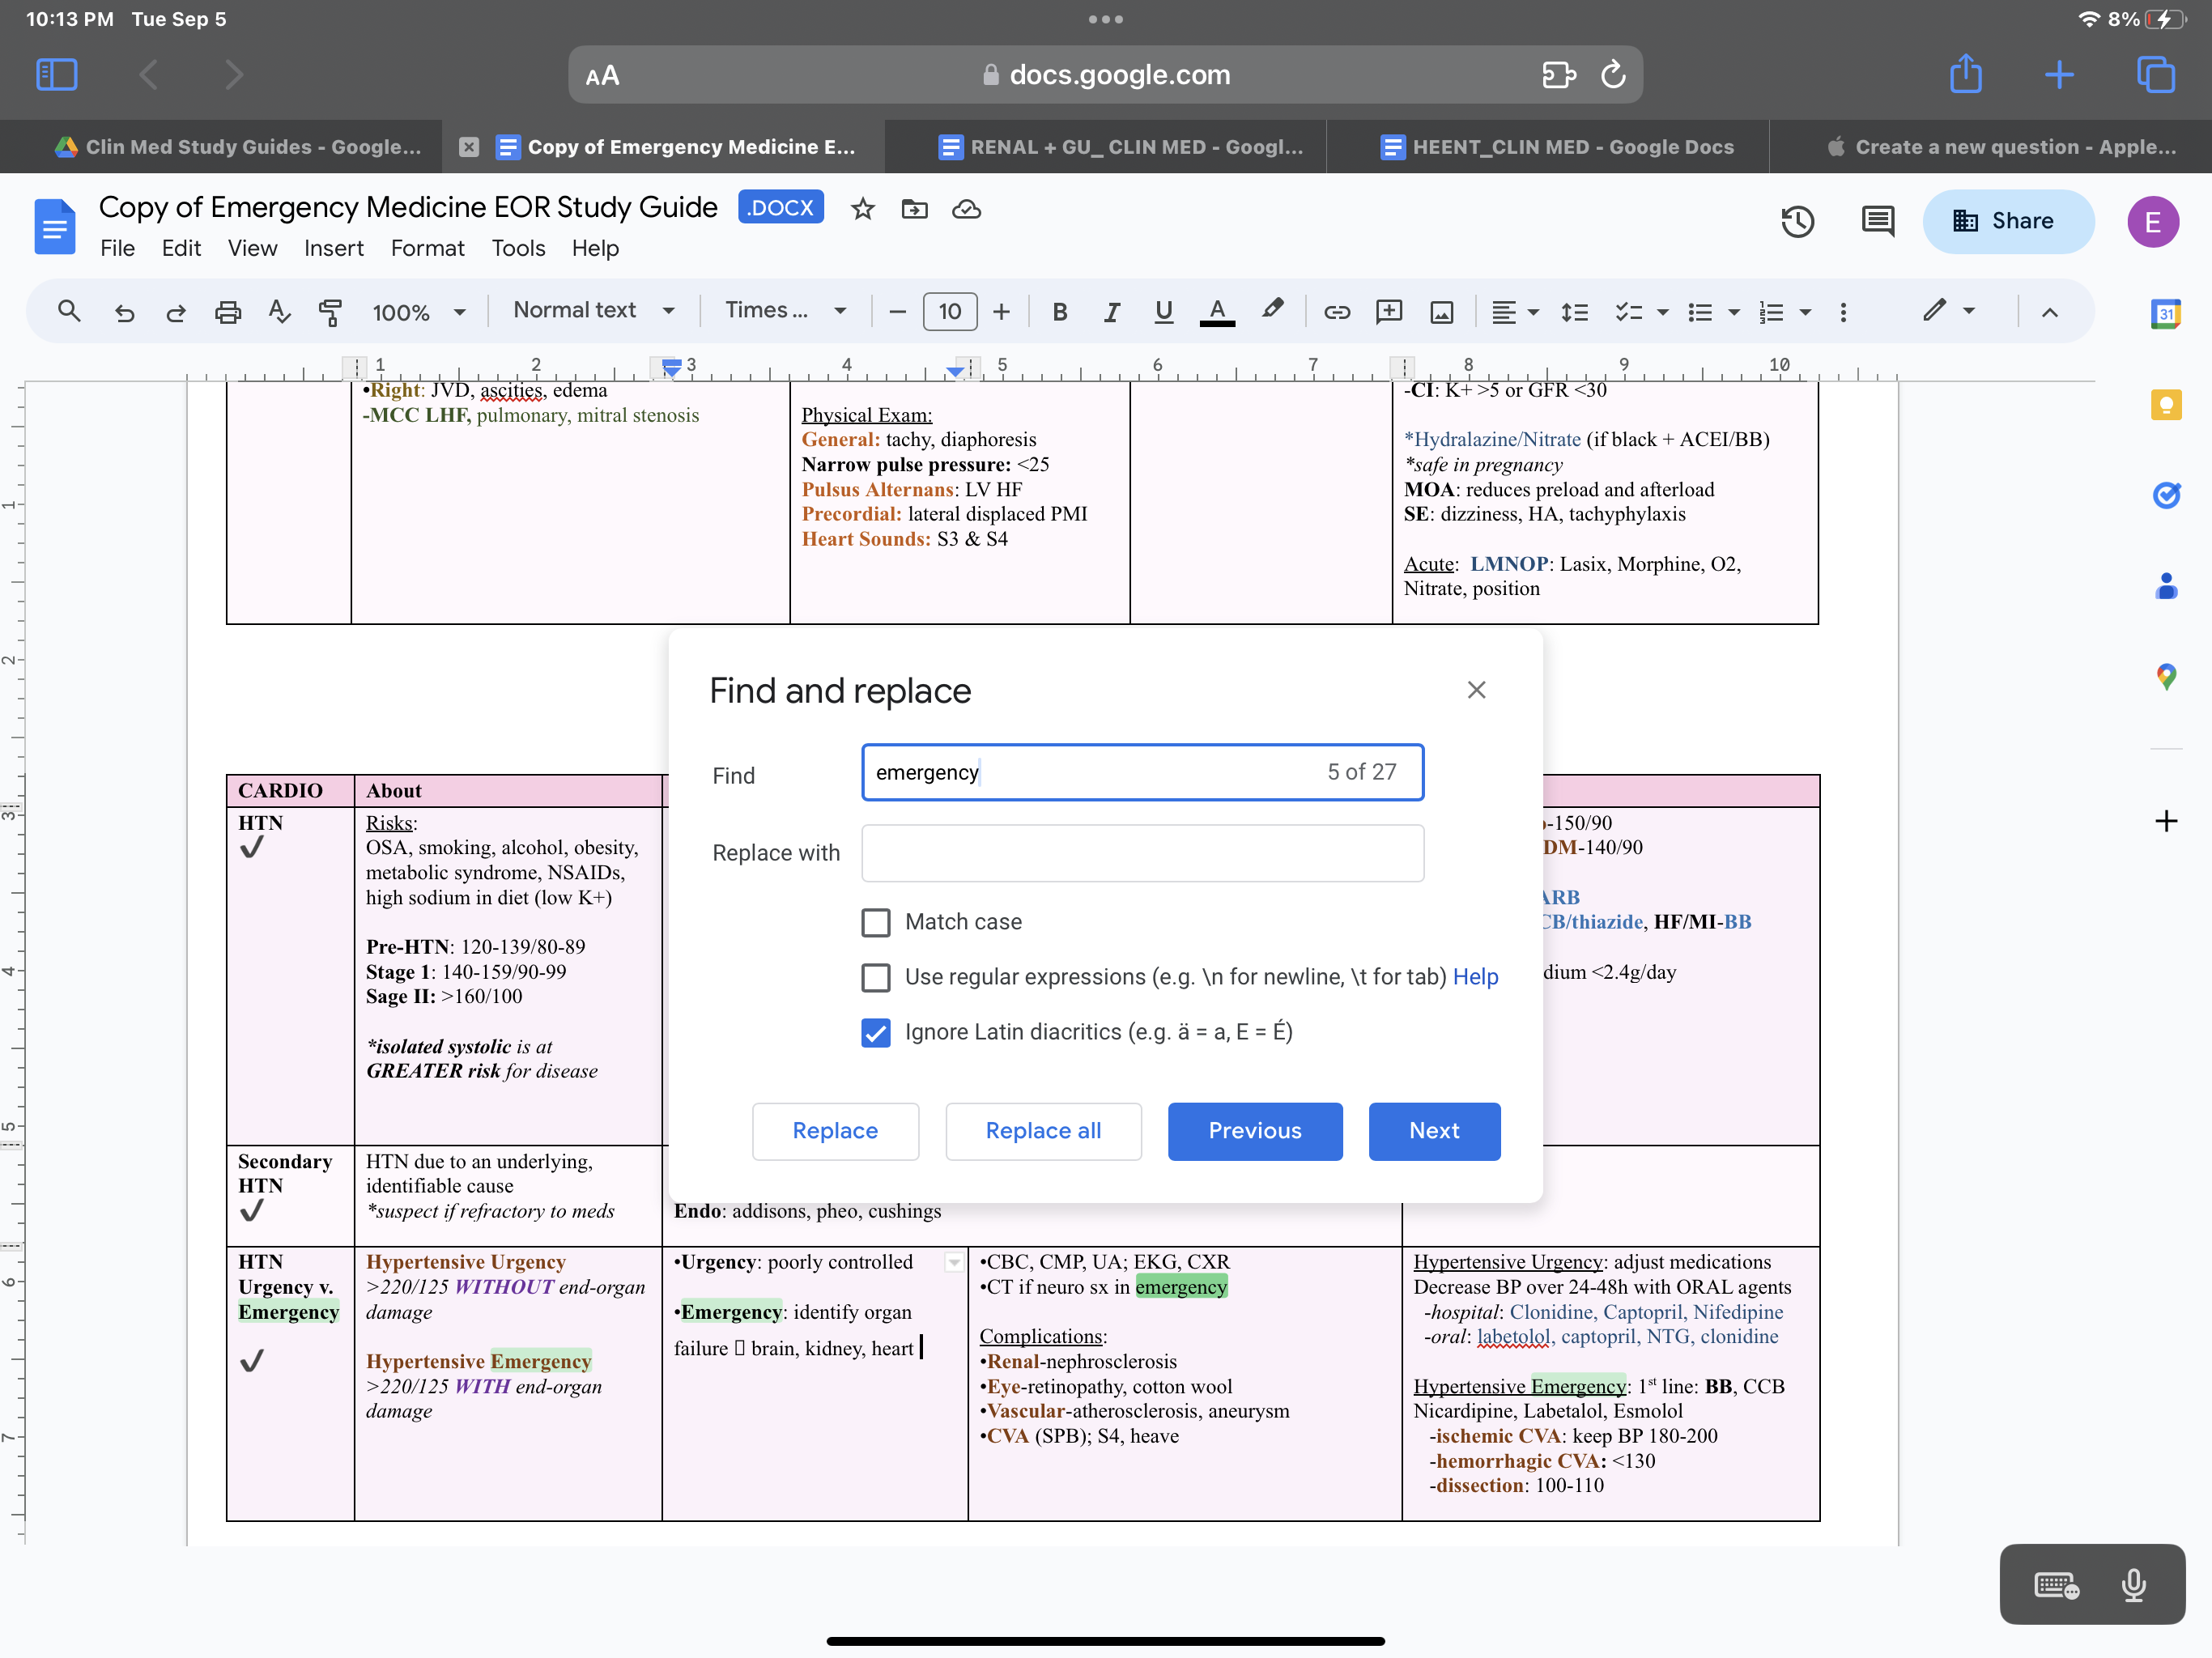Click the paint format roller icon
The image size is (2212, 1658).
coord(329,312)
